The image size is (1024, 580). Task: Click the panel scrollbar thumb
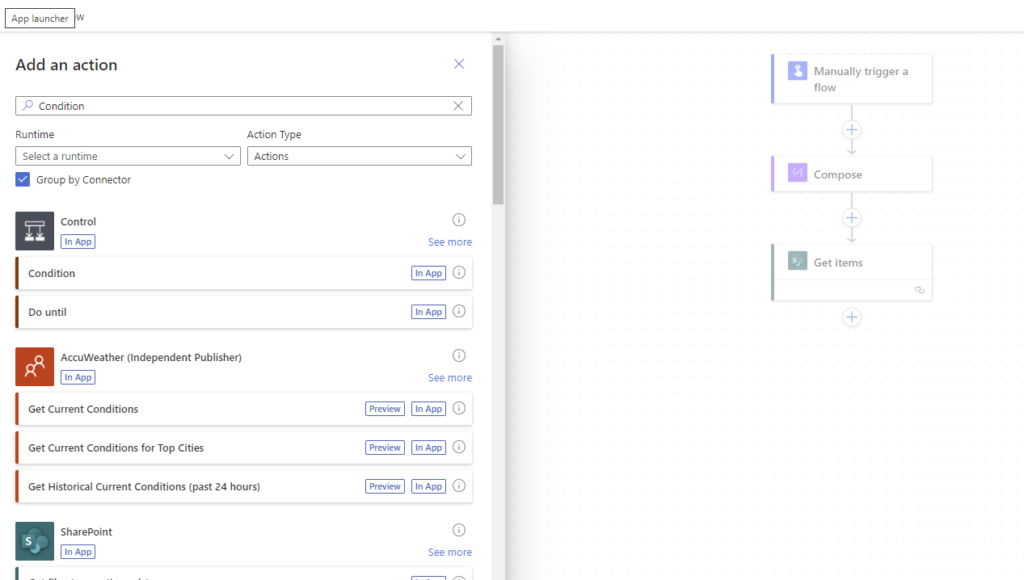click(x=498, y=124)
